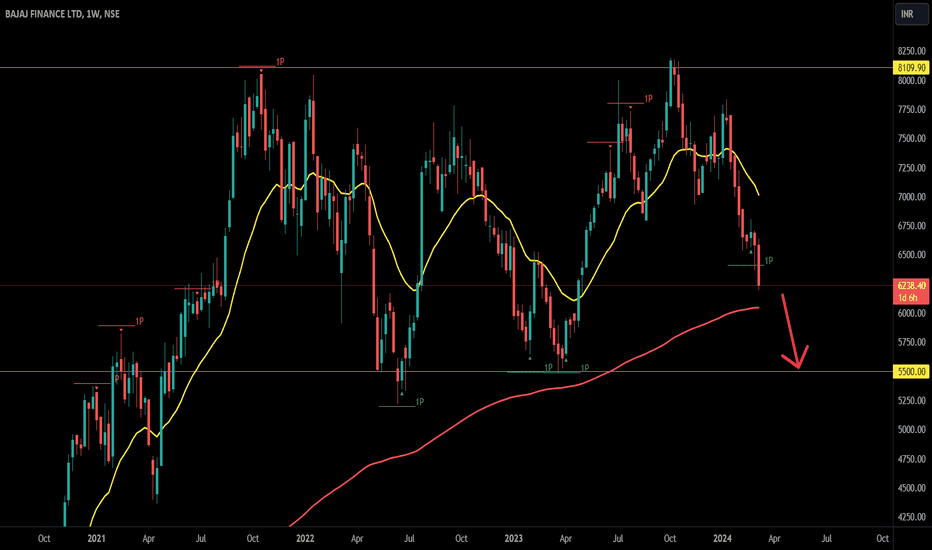Click the INR currency button
The height and width of the screenshot is (550, 932).
pyautogui.click(x=911, y=14)
